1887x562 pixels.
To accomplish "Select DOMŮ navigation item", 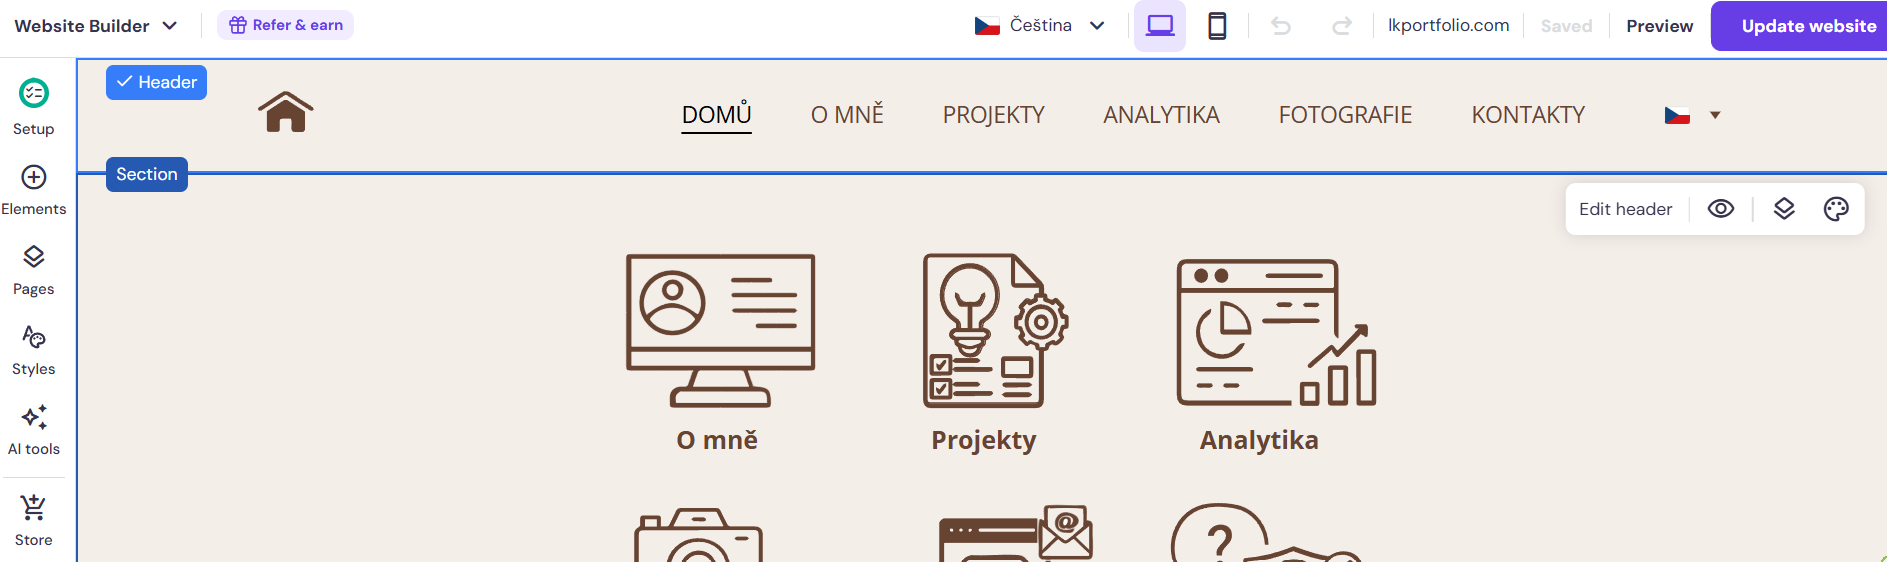I will (x=716, y=115).
